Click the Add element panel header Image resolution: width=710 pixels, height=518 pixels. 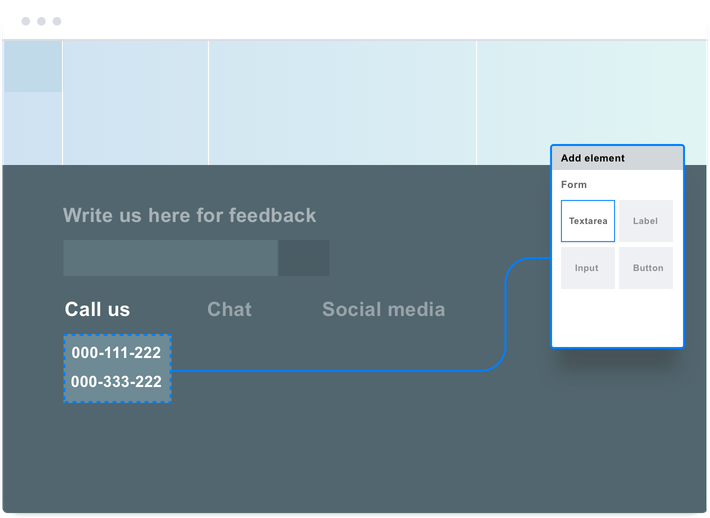click(x=617, y=158)
